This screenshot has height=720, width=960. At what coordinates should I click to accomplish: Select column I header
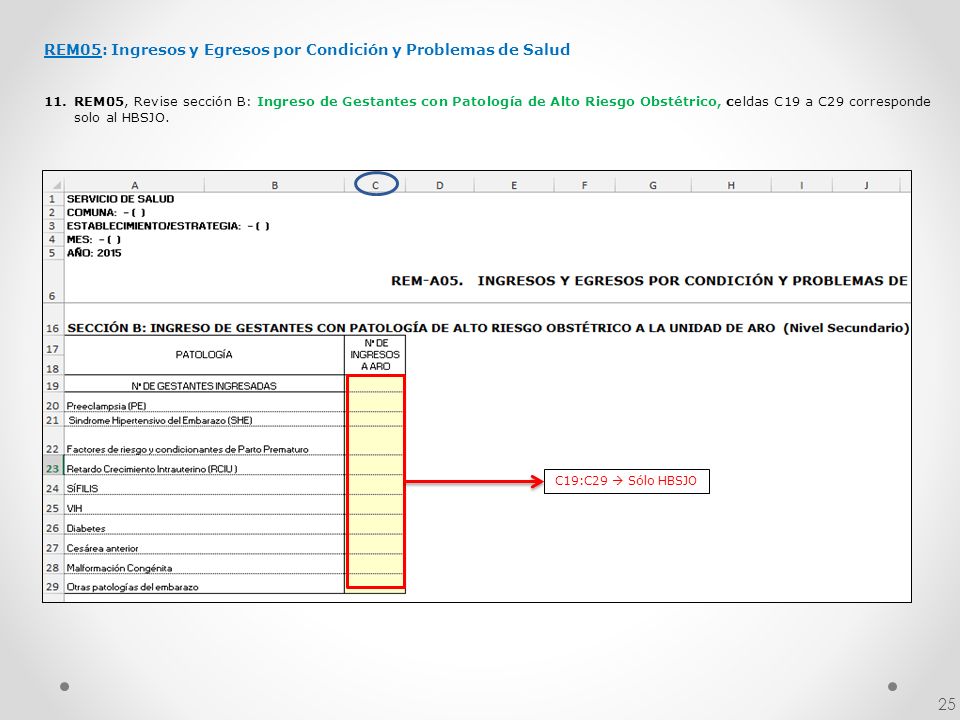click(801, 185)
